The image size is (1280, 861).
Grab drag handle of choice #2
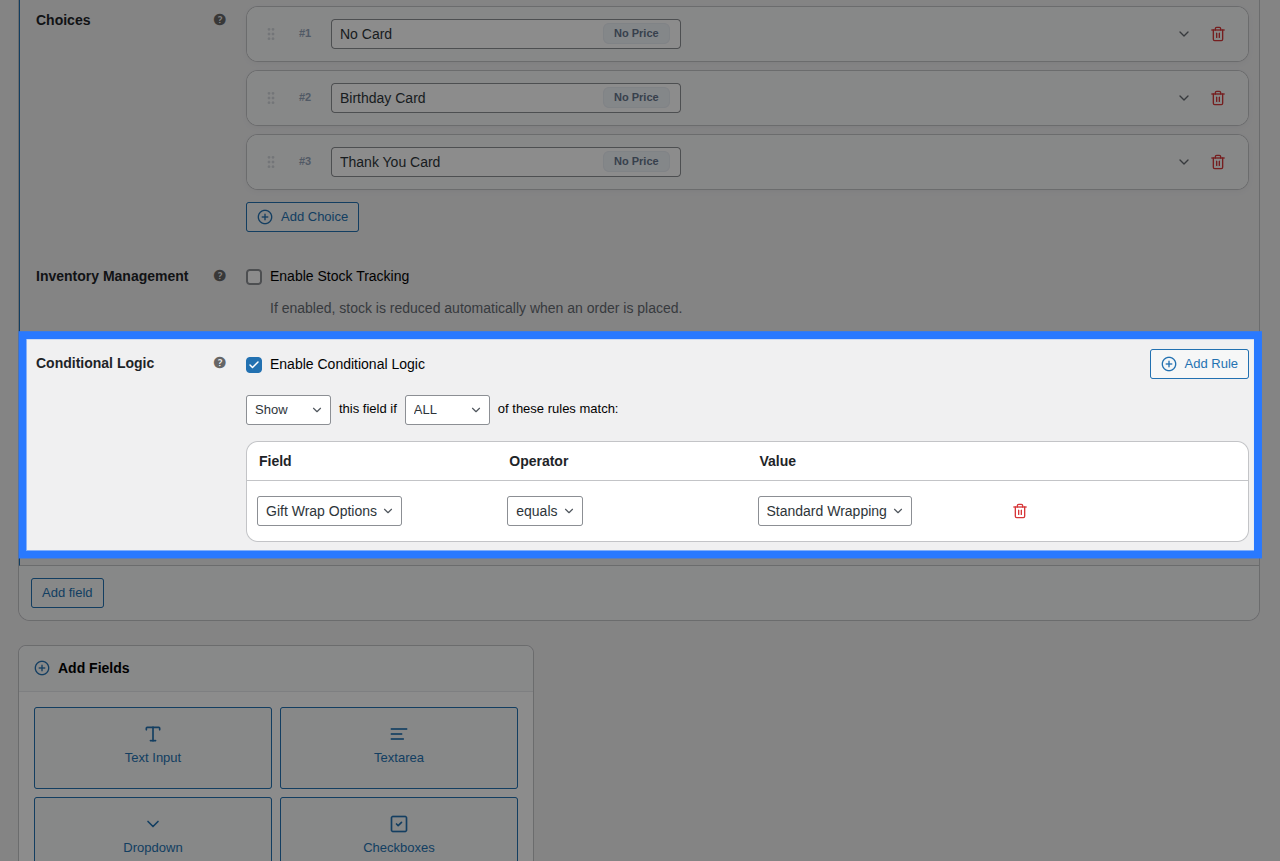coord(271,98)
